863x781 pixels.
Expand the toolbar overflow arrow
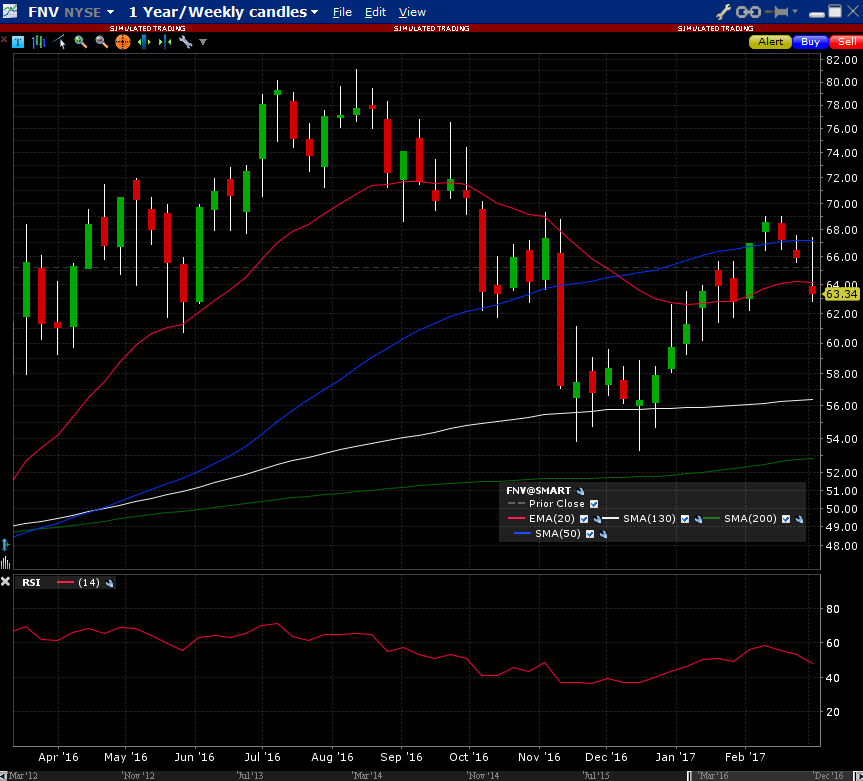203,42
